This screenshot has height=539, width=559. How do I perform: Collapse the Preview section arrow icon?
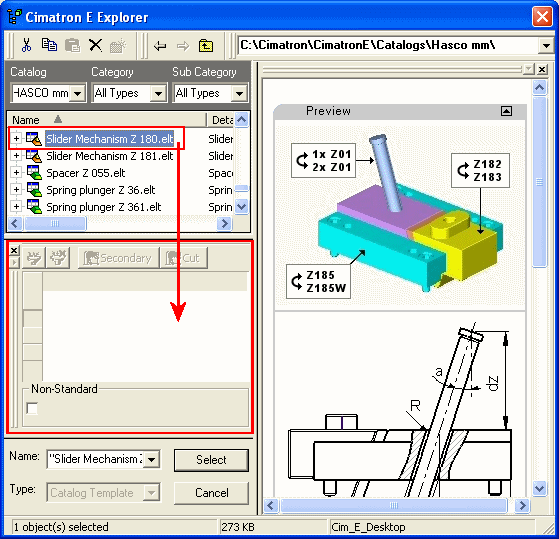coord(506,111)
